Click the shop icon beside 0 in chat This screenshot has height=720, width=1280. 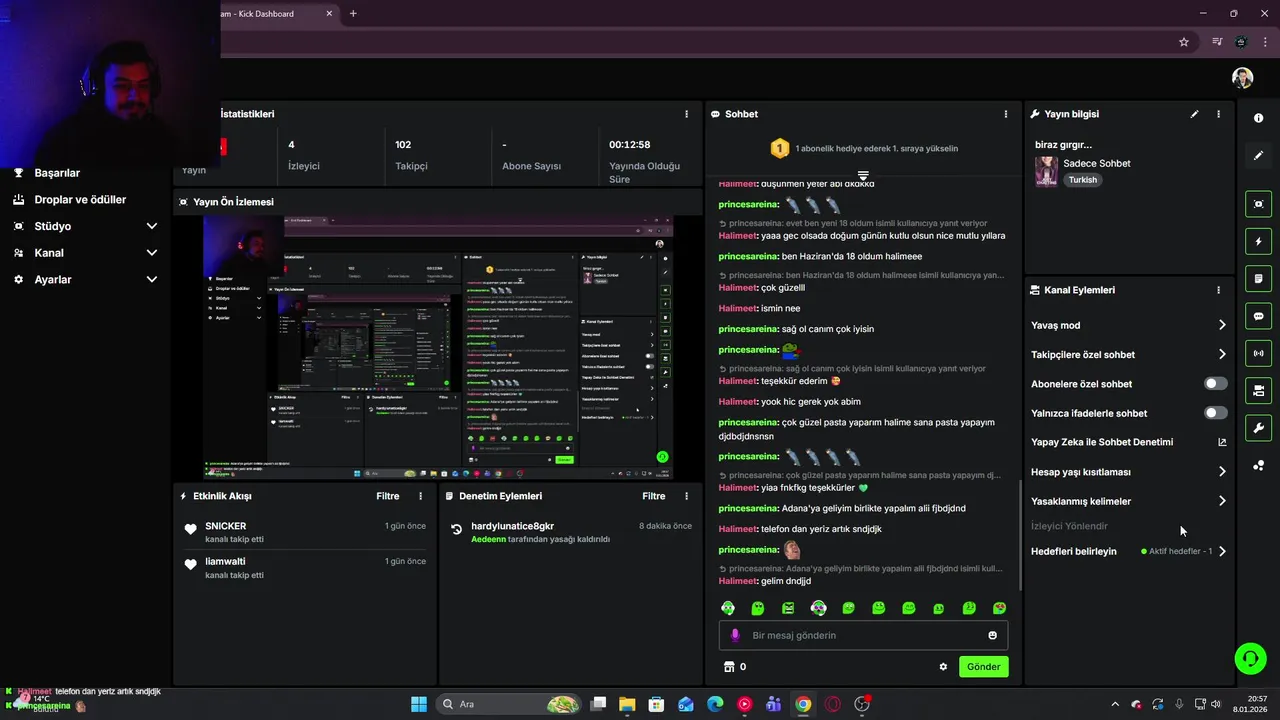(x=729, y=667)
